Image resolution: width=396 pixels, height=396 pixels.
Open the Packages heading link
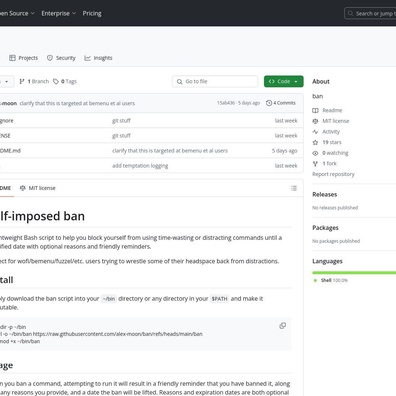click(325, 228)
